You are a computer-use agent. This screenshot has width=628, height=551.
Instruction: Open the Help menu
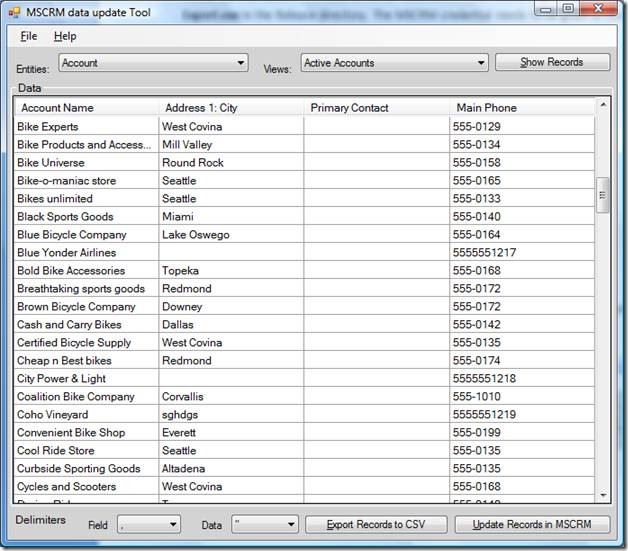[65, 36]
